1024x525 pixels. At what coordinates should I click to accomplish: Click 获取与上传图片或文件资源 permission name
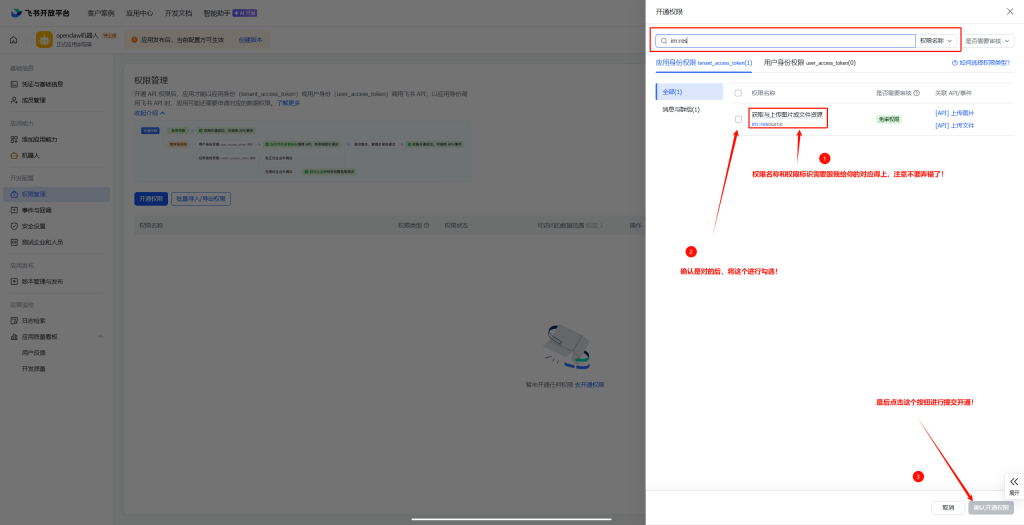coord(787,114)
